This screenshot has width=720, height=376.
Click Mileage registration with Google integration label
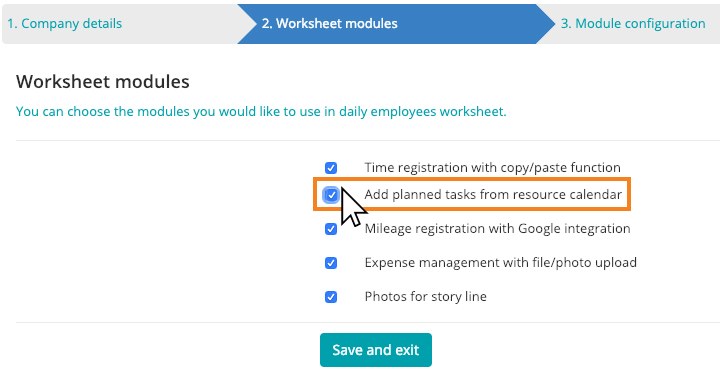(x=497, y=229)
